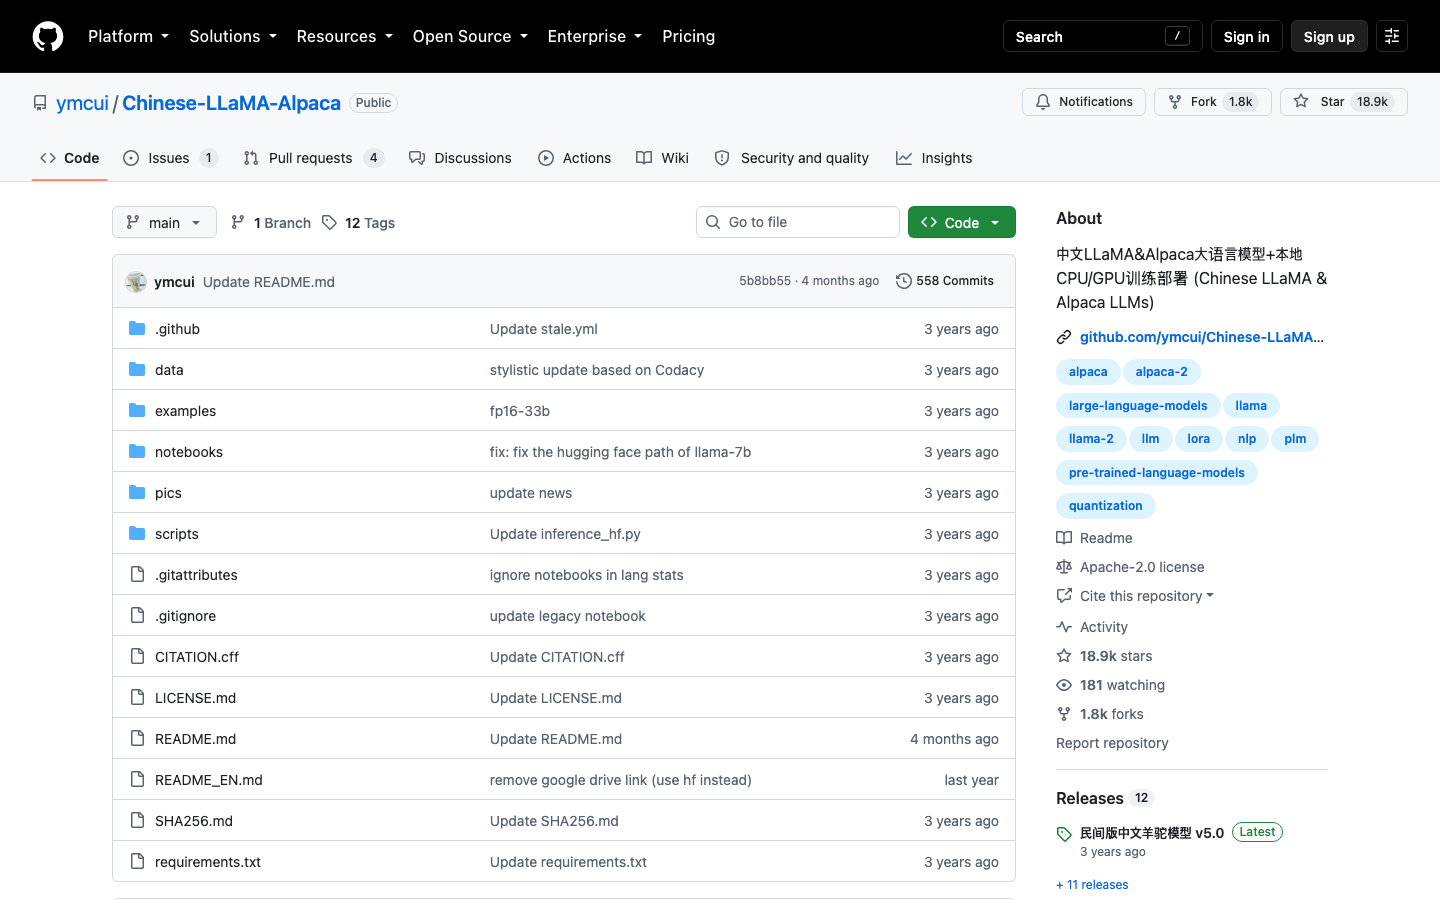Click the fork icon in Fork button
The image size is (1440, 900).
click(1175, 102)
